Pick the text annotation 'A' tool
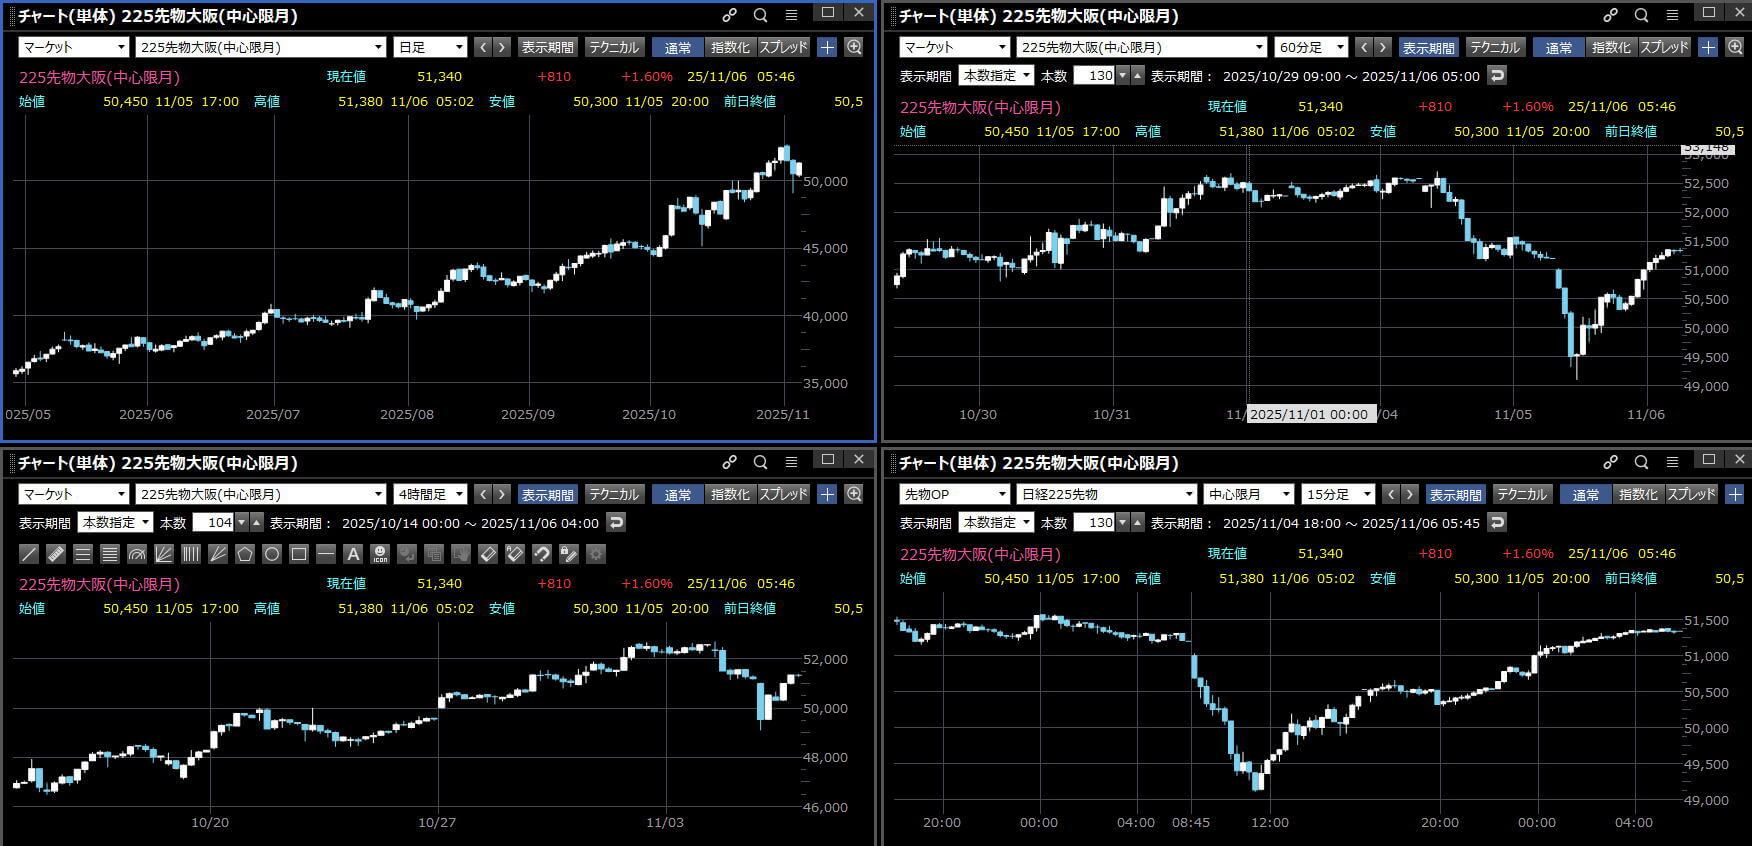 click(353, 554)
